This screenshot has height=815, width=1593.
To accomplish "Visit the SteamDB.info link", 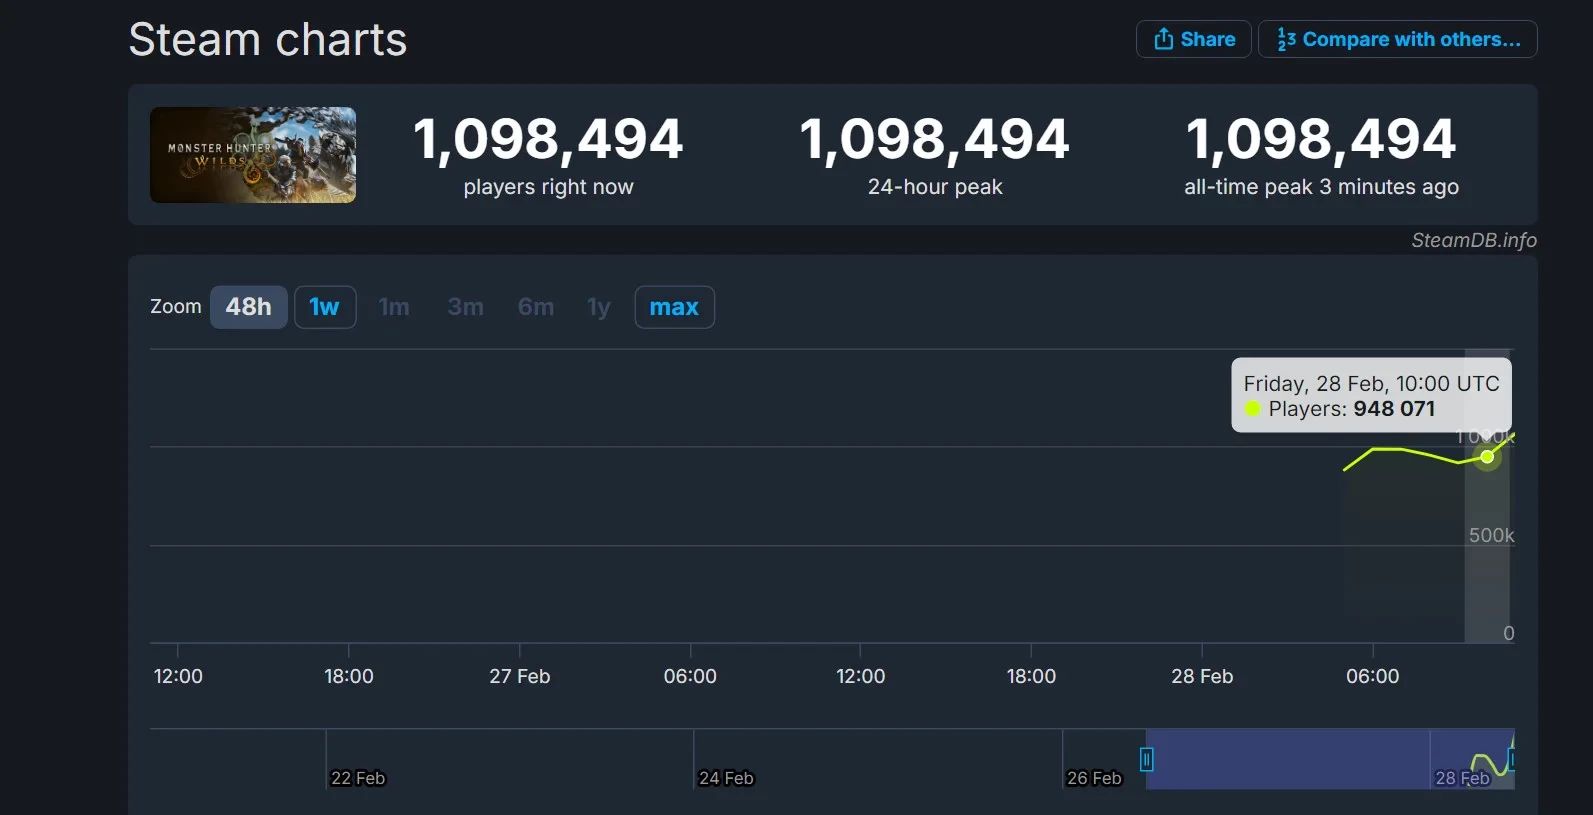I will pos(1473,240).
